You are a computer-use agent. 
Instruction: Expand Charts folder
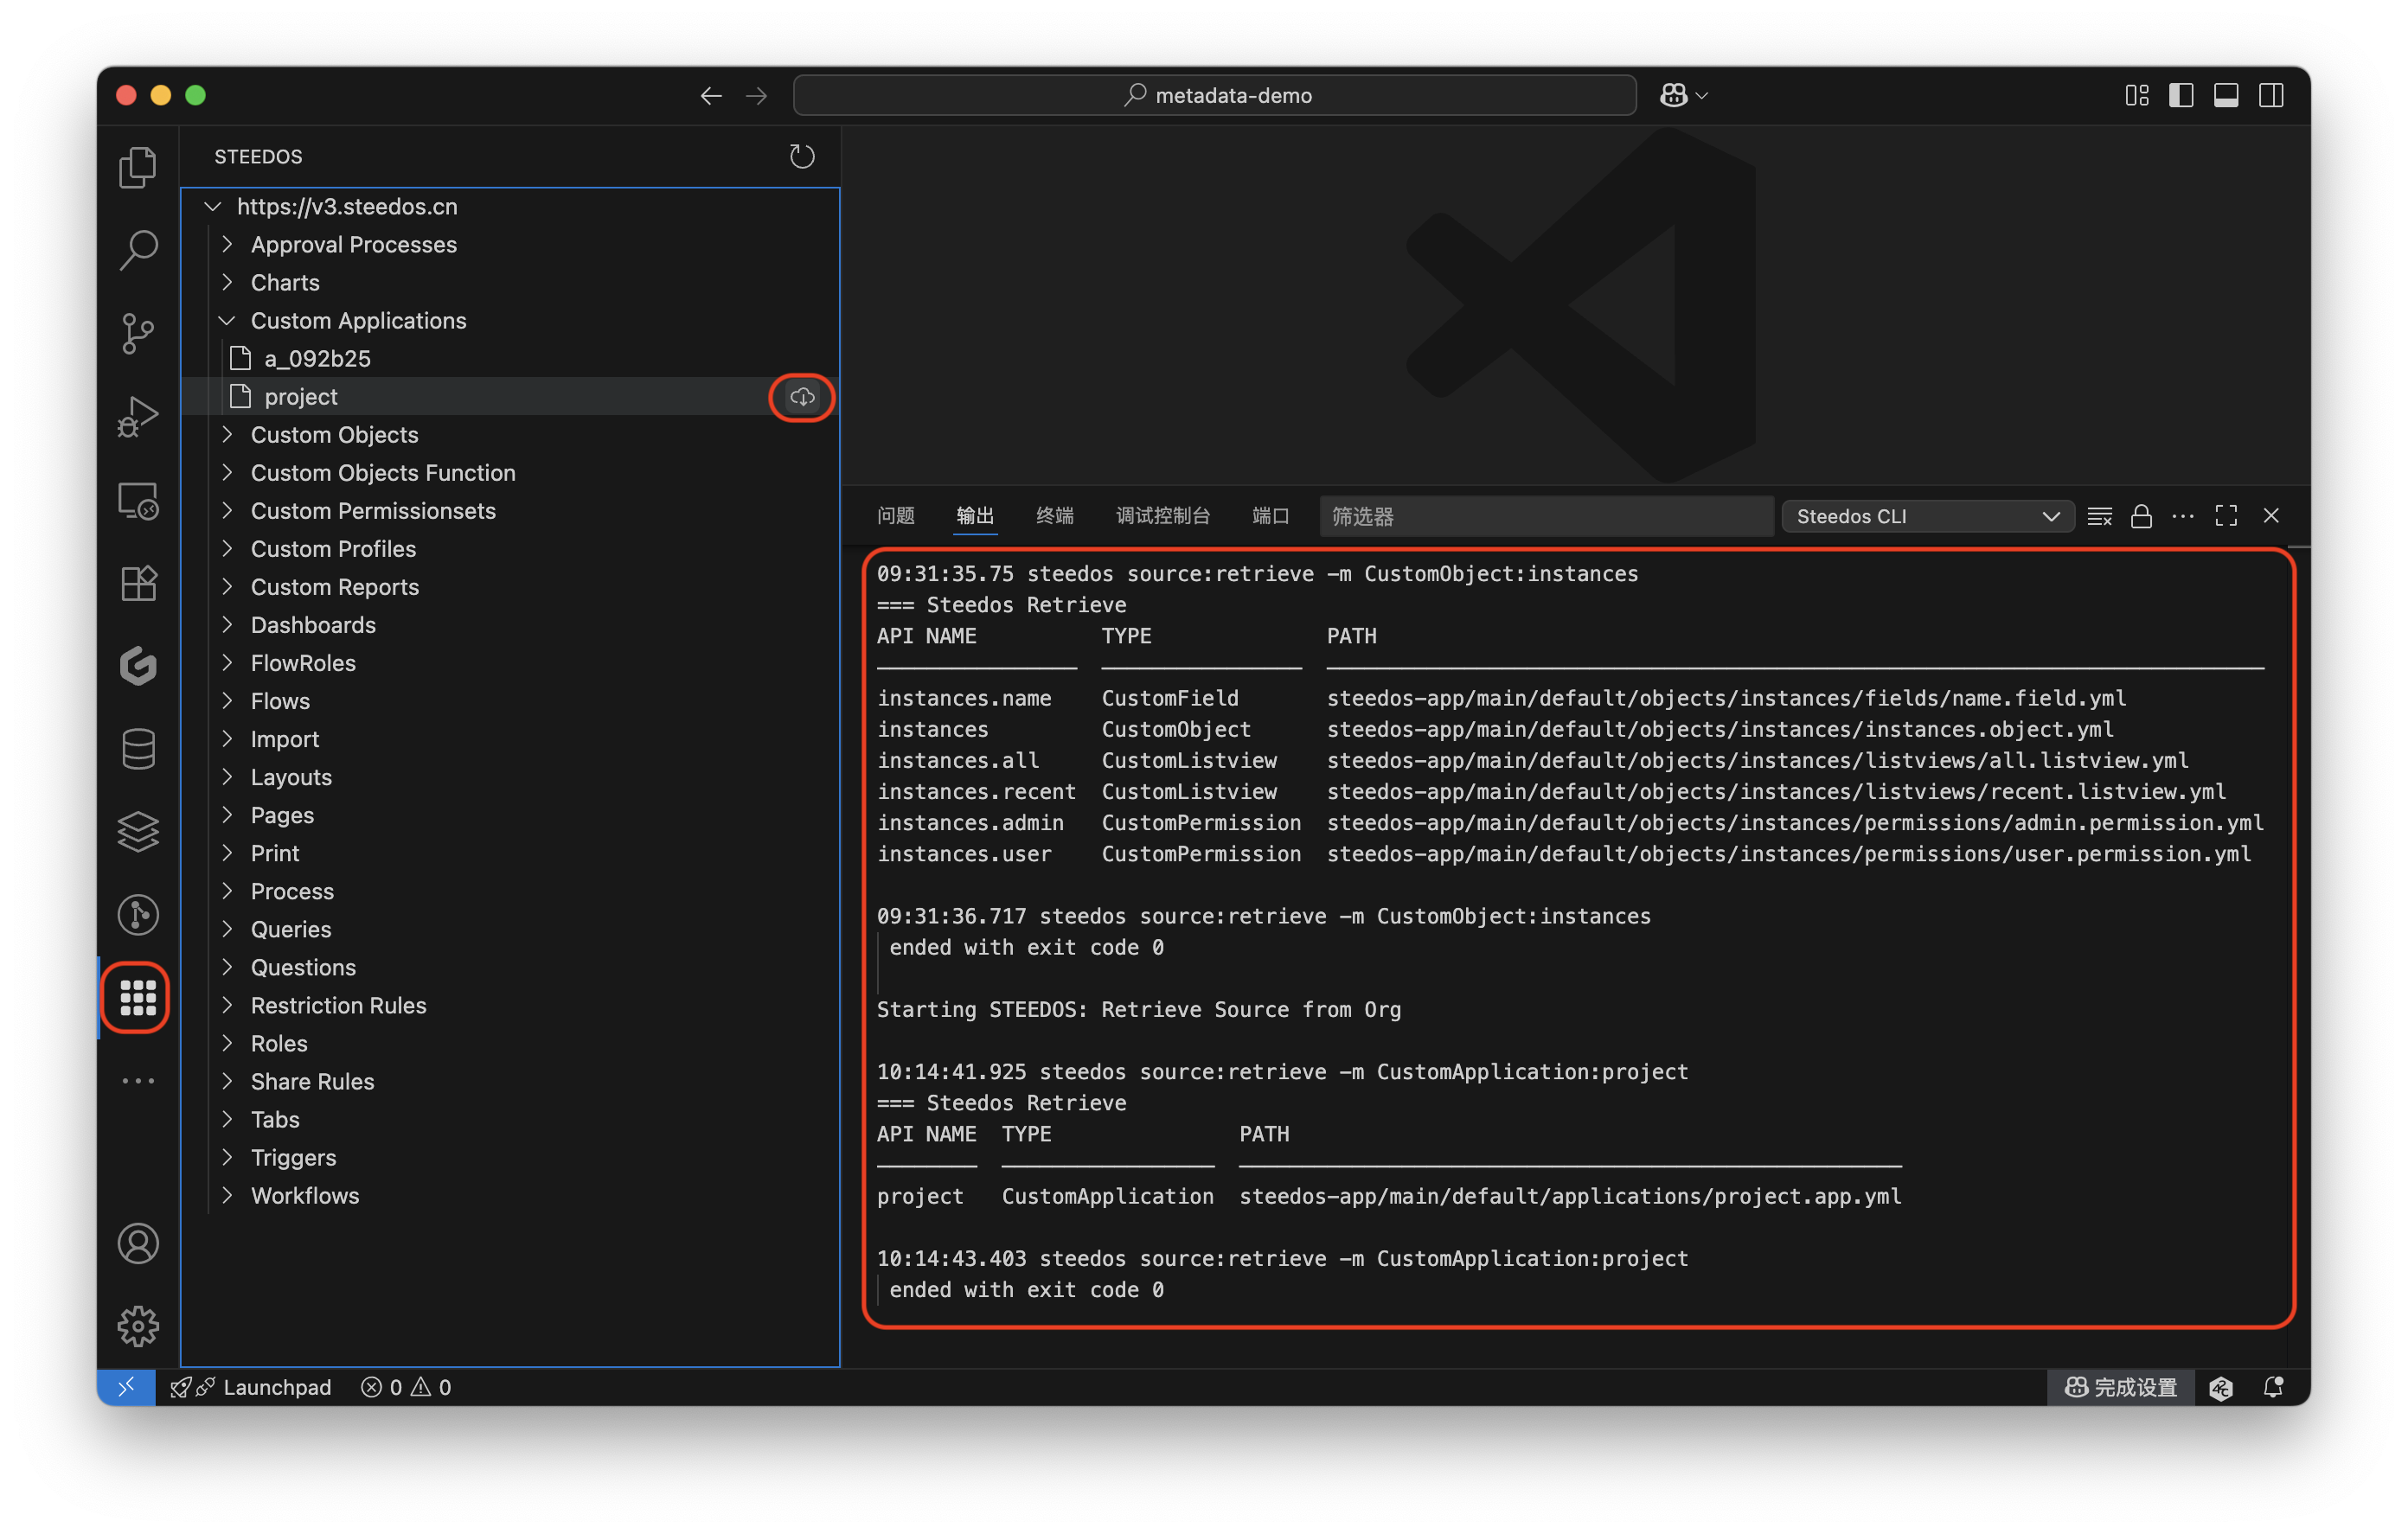click(x=227, y=282)
